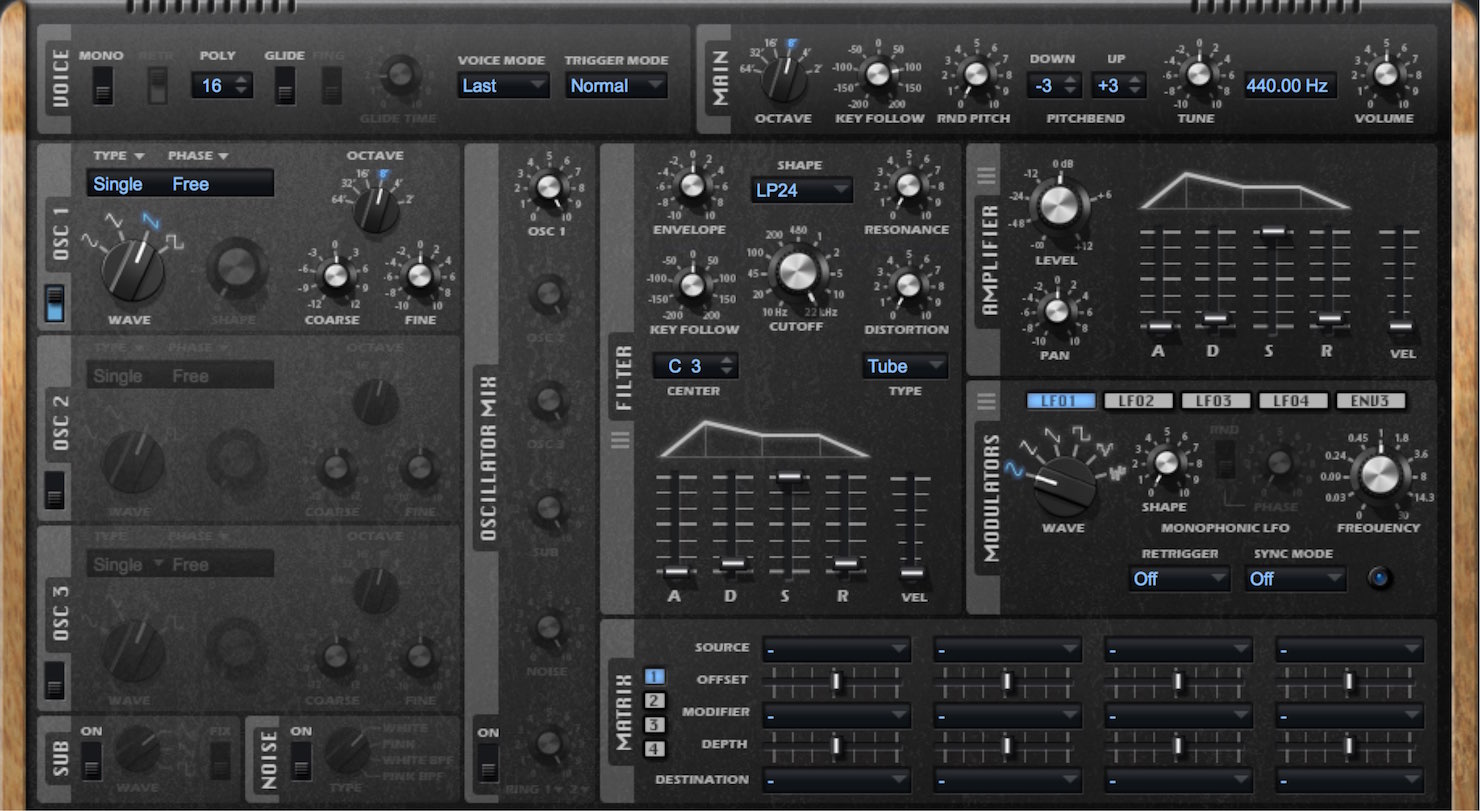Image resolution: width=1480 pixels, height=811 pixels.
Task: Open the OSC 1 Type menu label
Action: pyautogui.click(x=119, y=156)
